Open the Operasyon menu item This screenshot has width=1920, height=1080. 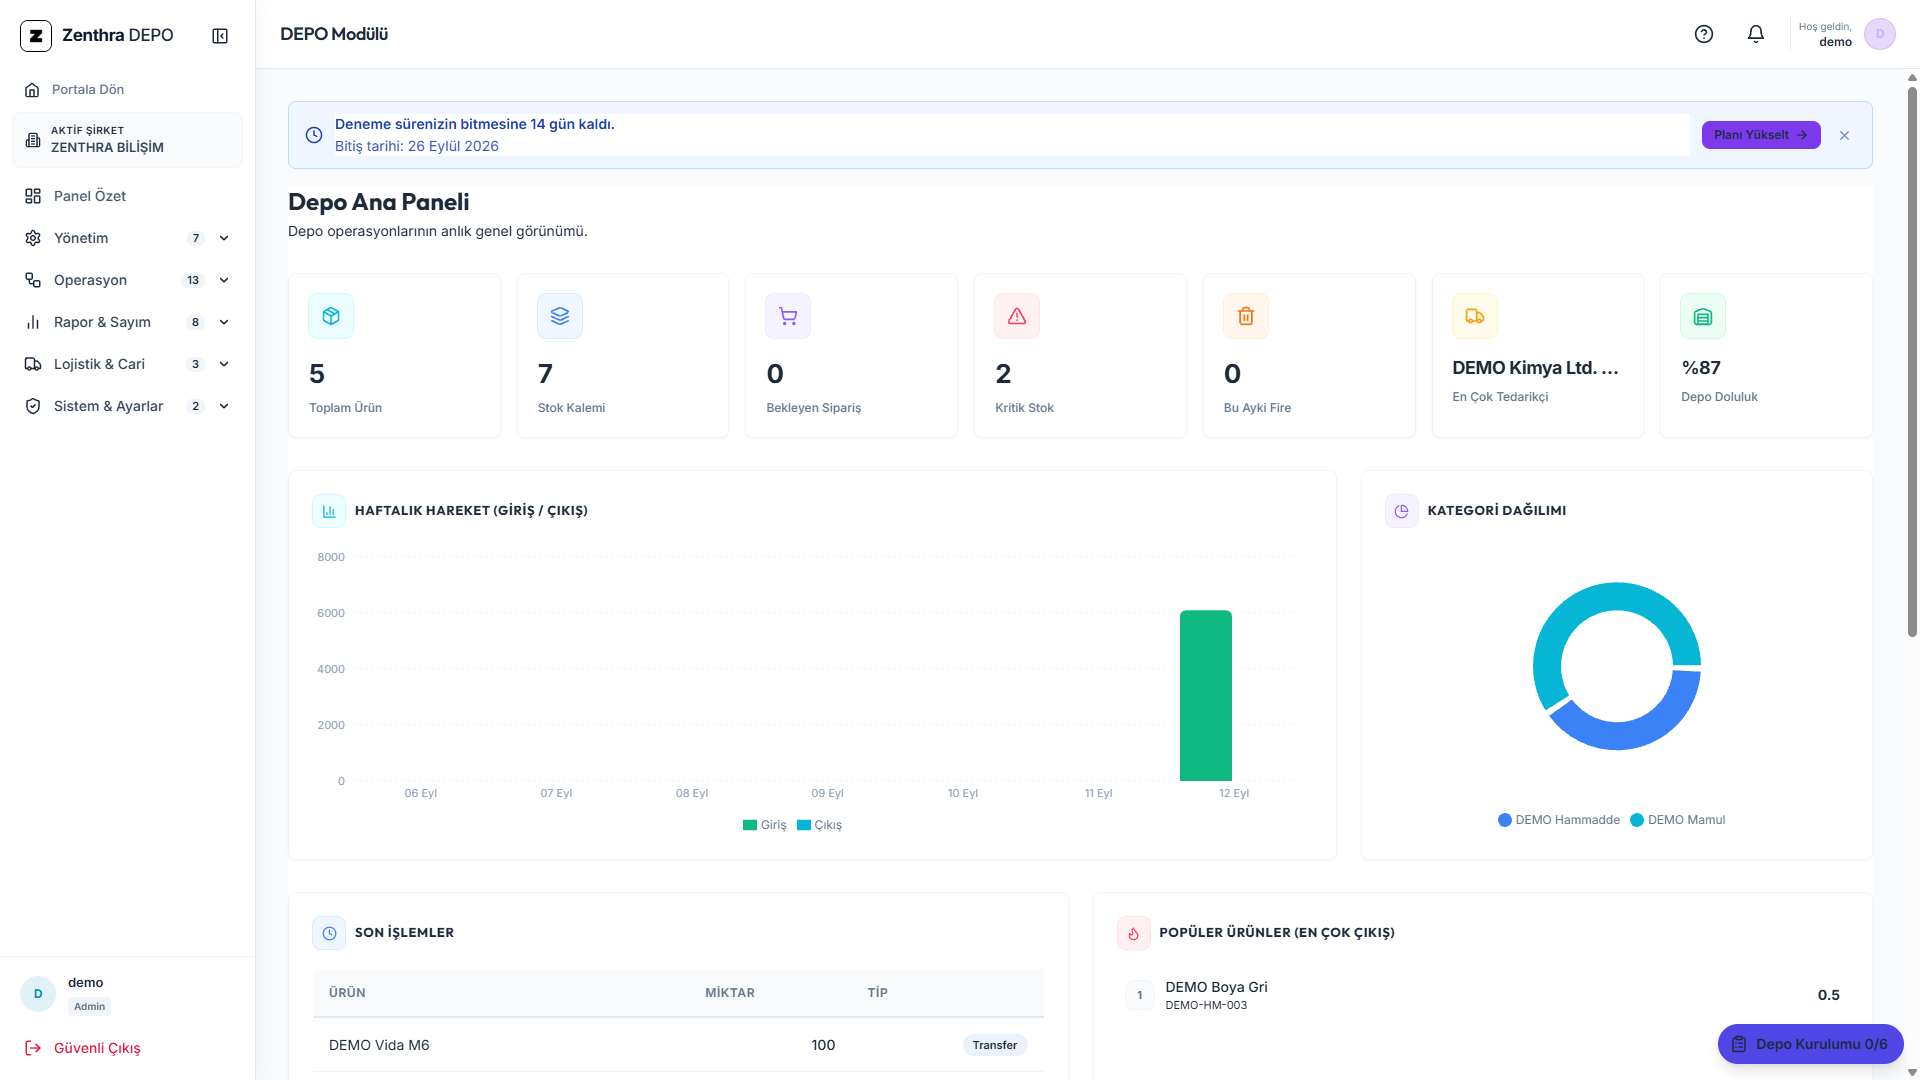point(127,280)
